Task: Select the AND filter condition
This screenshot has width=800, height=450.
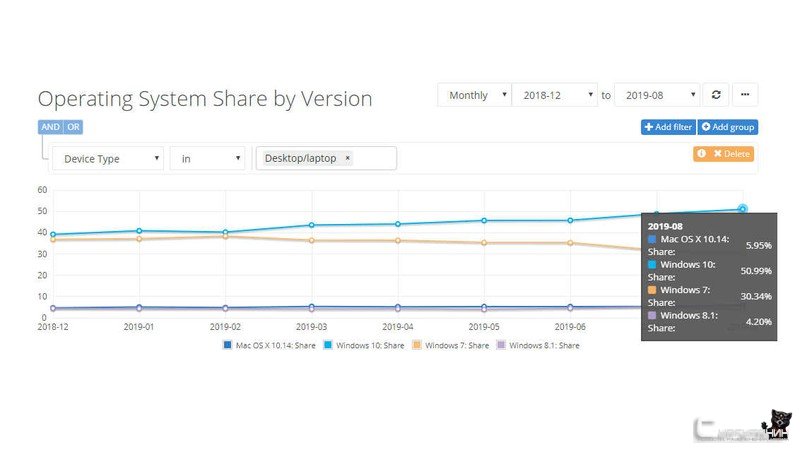Action: coord(50,127)
